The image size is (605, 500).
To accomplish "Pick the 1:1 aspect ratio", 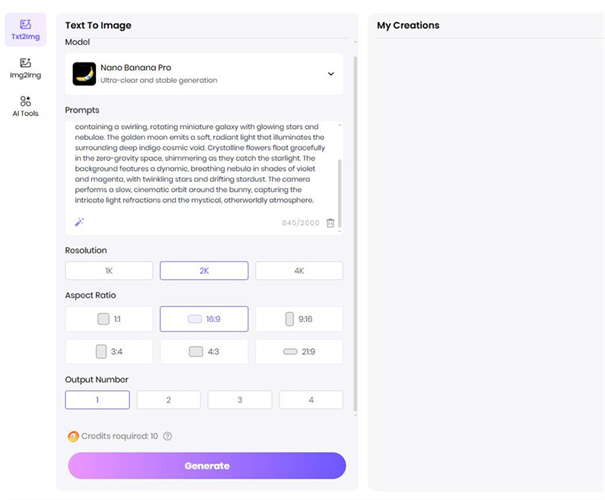I will [109, 319].
